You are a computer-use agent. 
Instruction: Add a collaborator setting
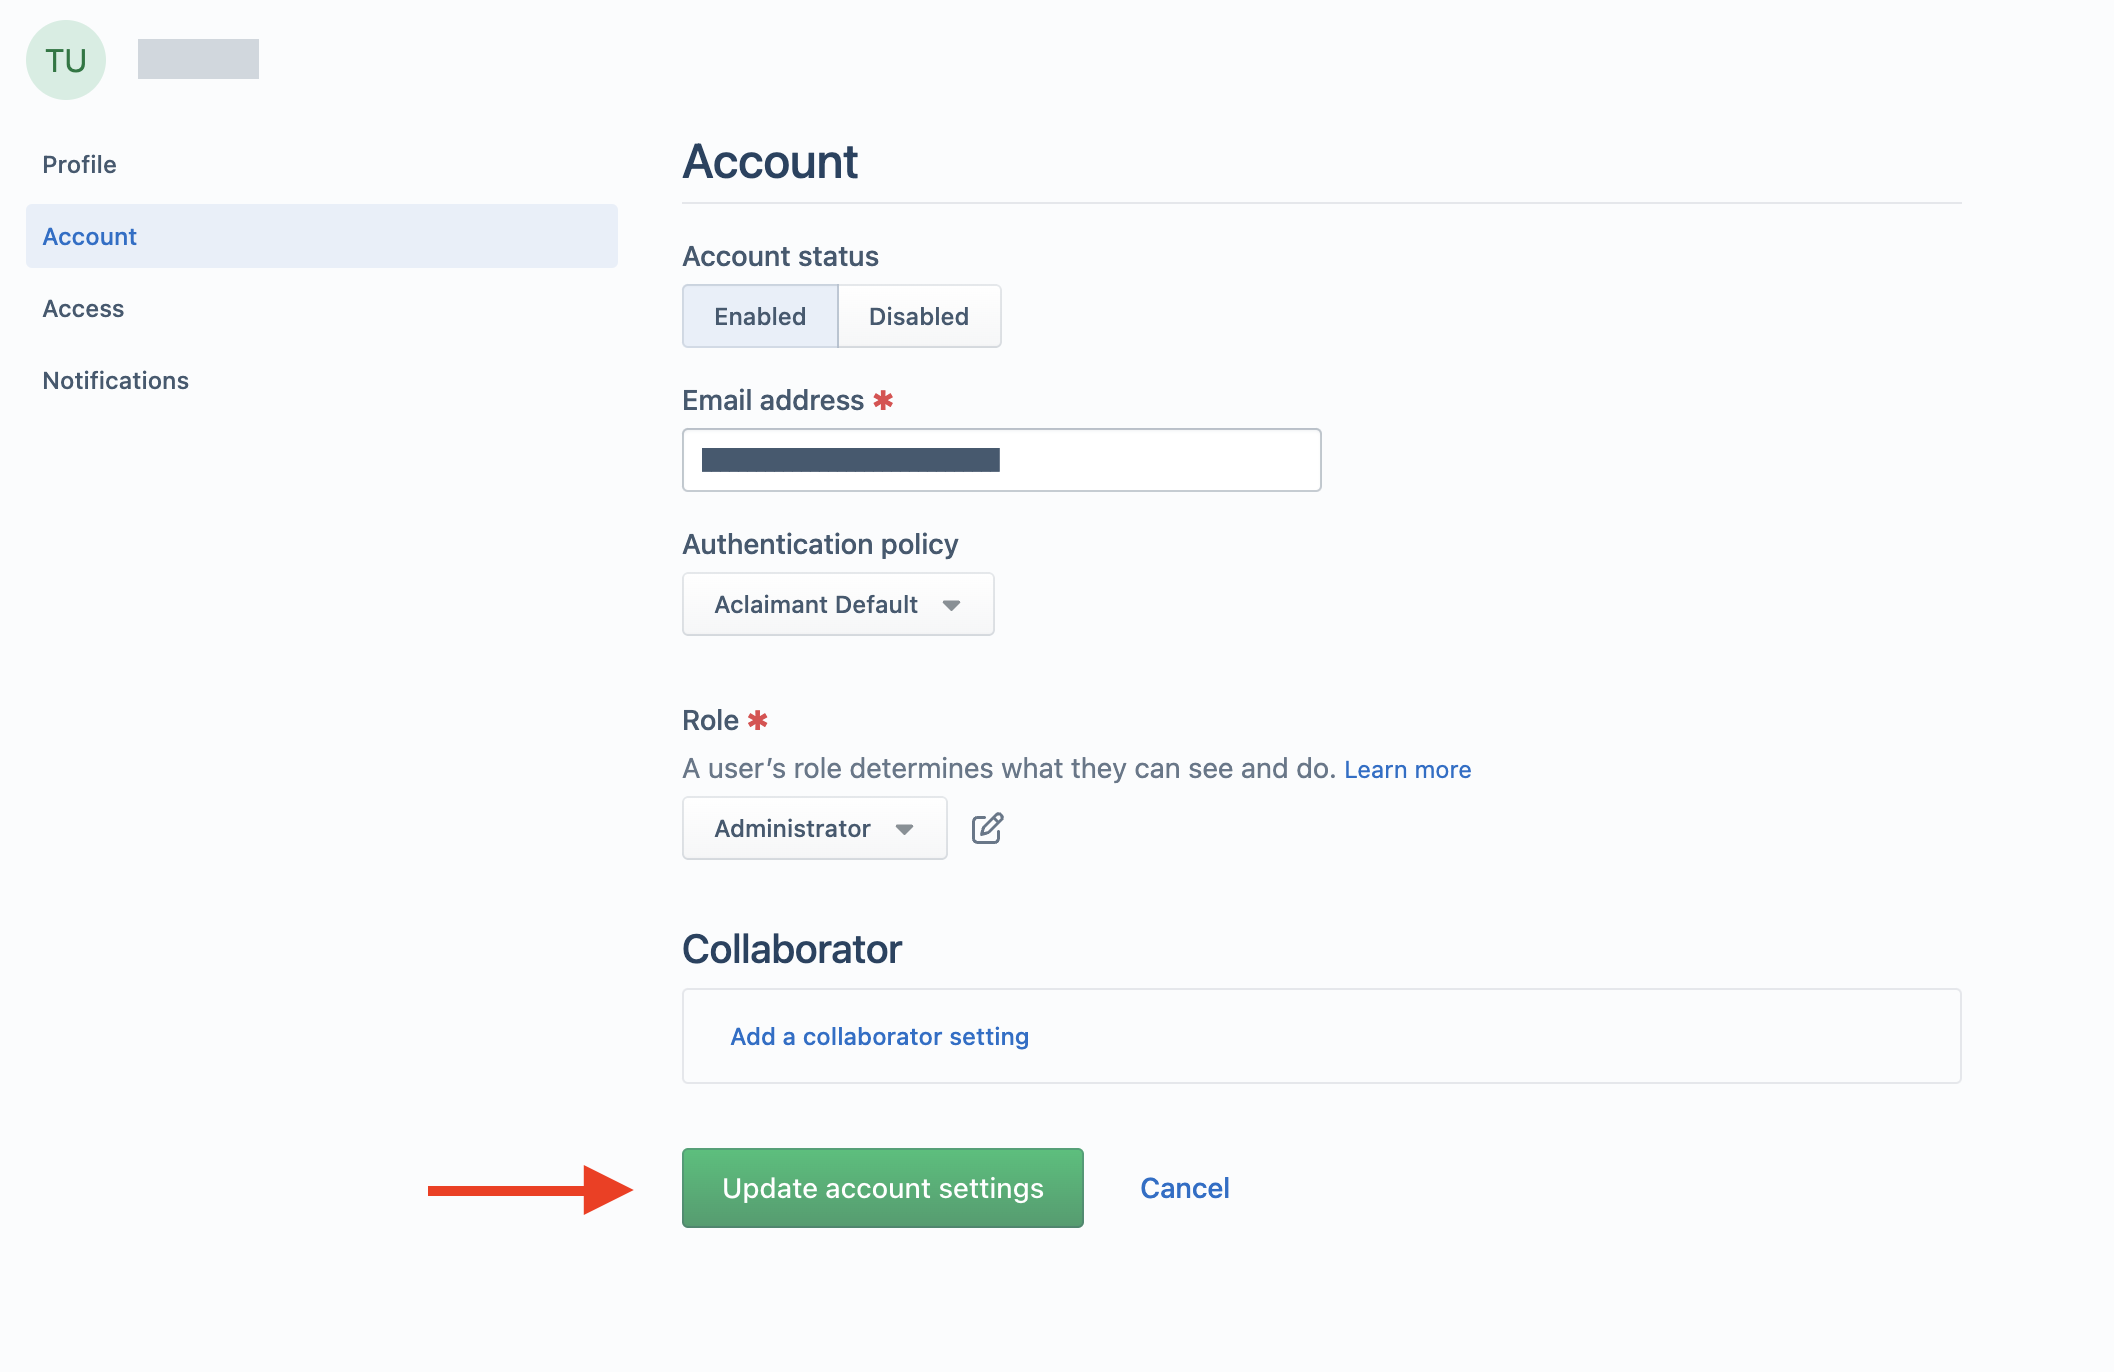pyautogui.click(x=880, y=1036)
